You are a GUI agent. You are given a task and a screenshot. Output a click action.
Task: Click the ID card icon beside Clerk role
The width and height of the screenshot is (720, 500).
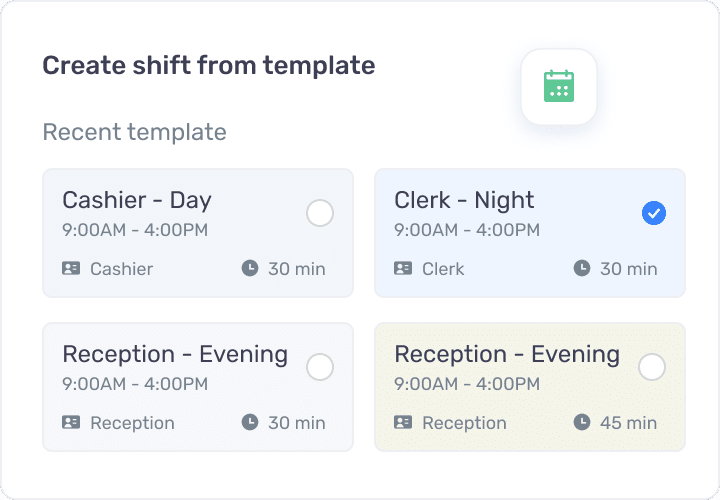tap(403, 268)
